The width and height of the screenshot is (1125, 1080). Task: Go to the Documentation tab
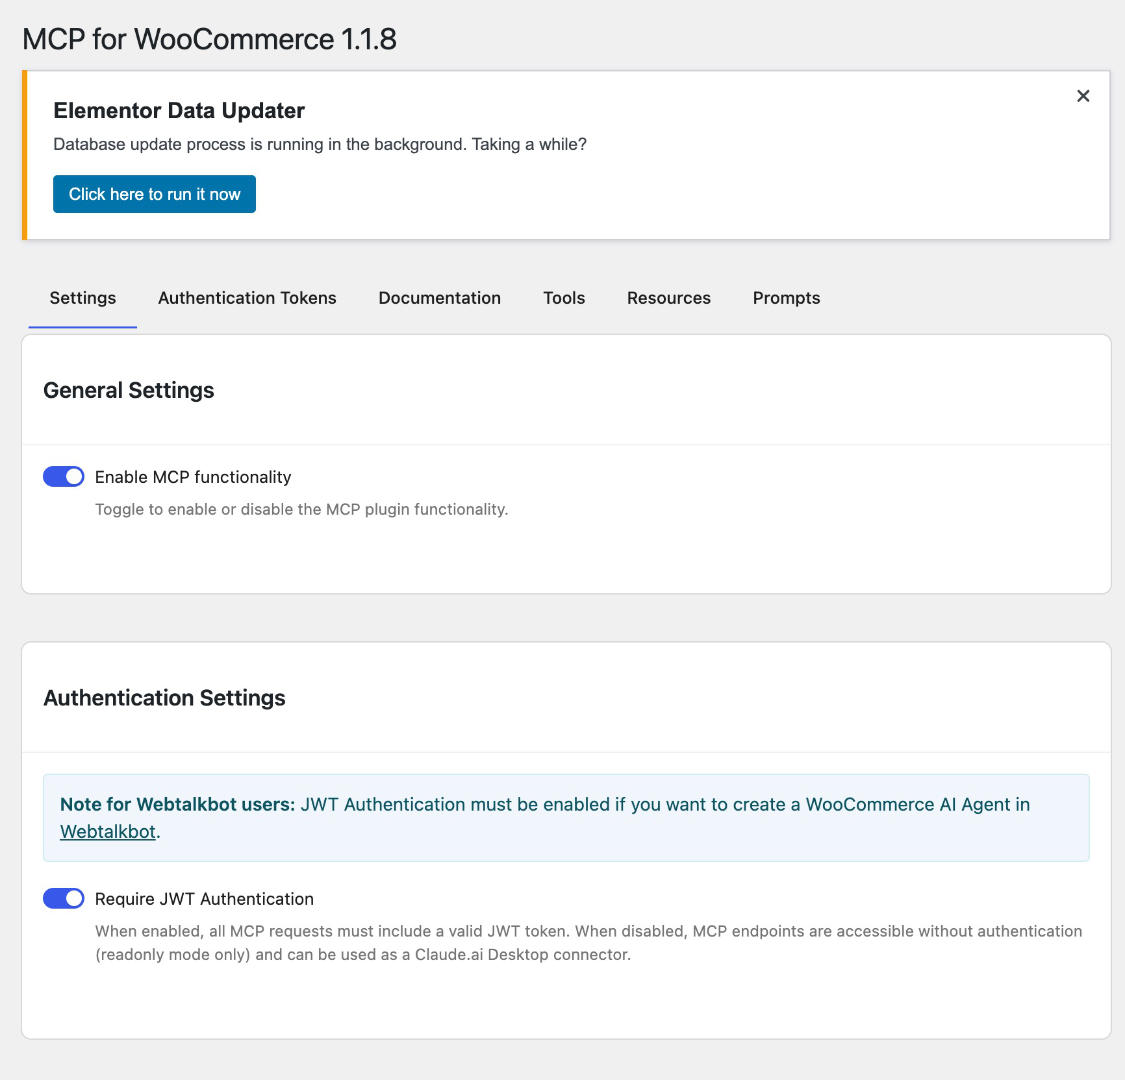(439, 298)
